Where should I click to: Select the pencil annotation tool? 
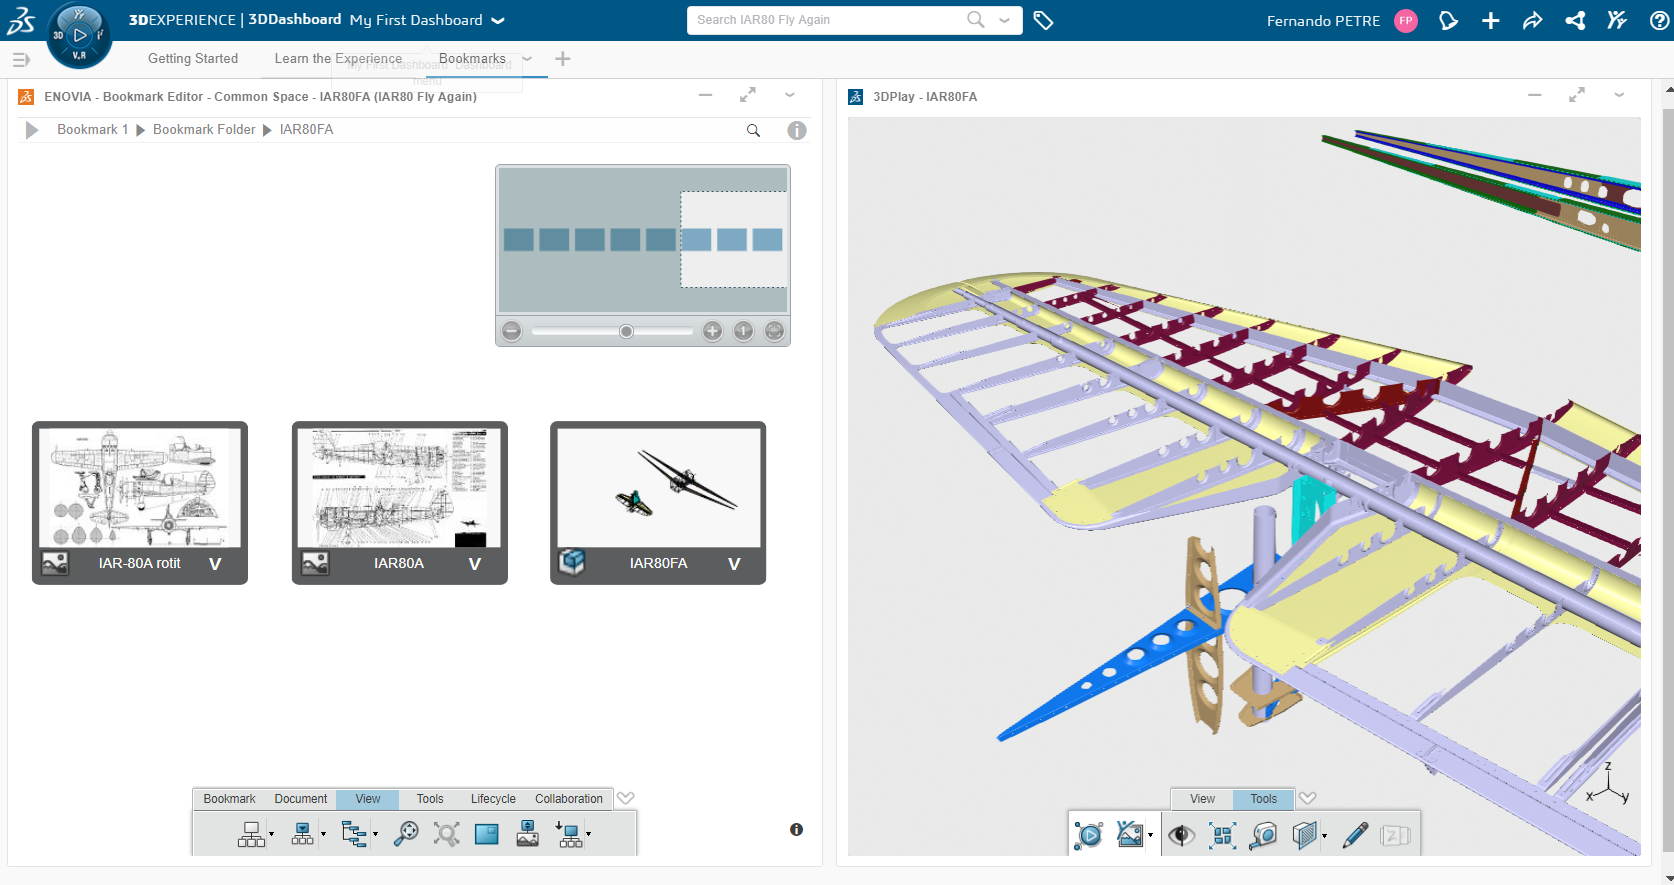tap(1356, 835)
